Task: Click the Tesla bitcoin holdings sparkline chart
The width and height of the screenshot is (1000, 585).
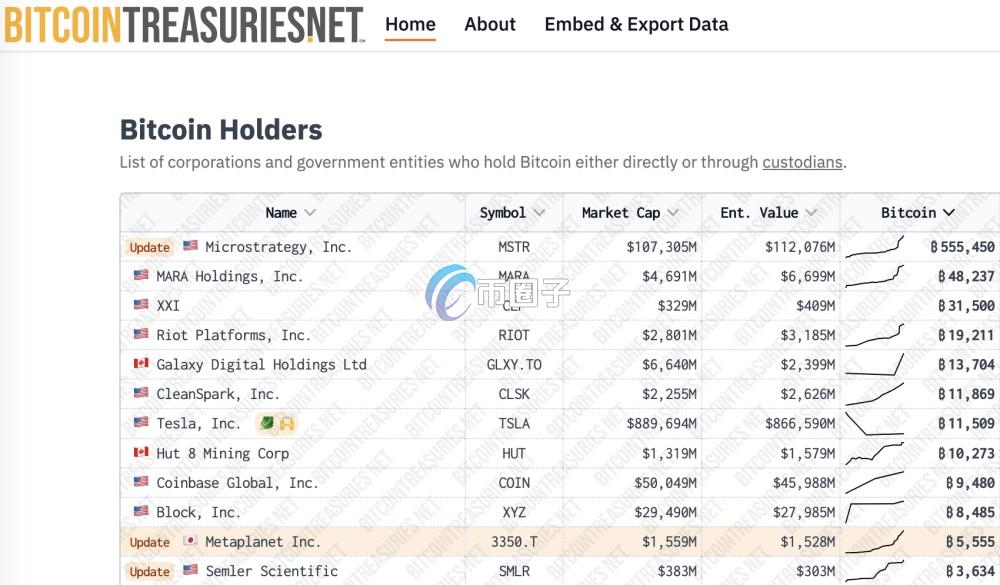Action: click(874, 424)
